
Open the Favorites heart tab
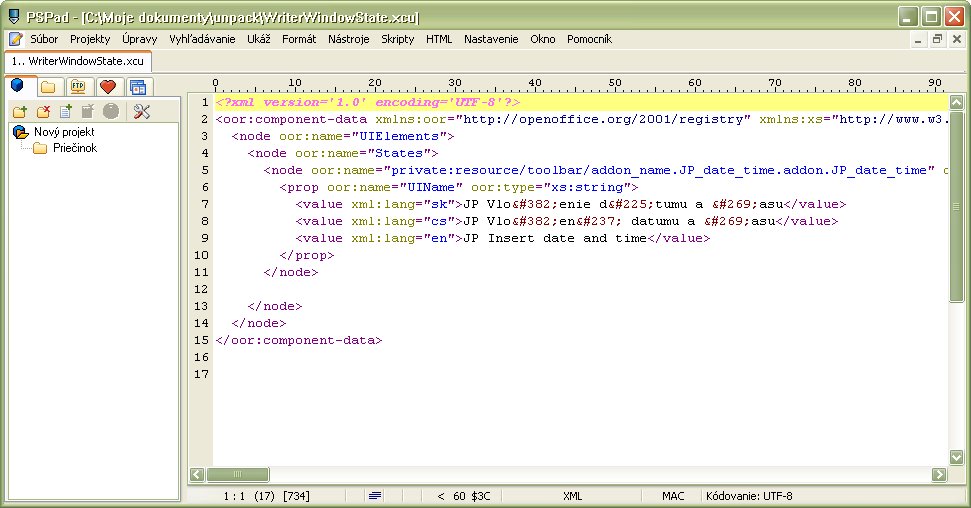107,87
